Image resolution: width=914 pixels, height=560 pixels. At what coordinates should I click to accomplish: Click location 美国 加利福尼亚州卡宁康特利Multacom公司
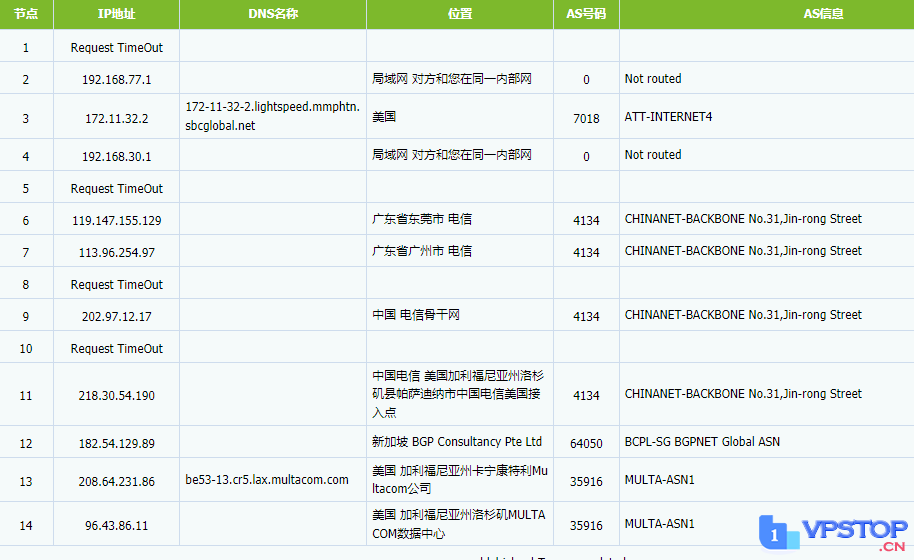pos(460,480)
